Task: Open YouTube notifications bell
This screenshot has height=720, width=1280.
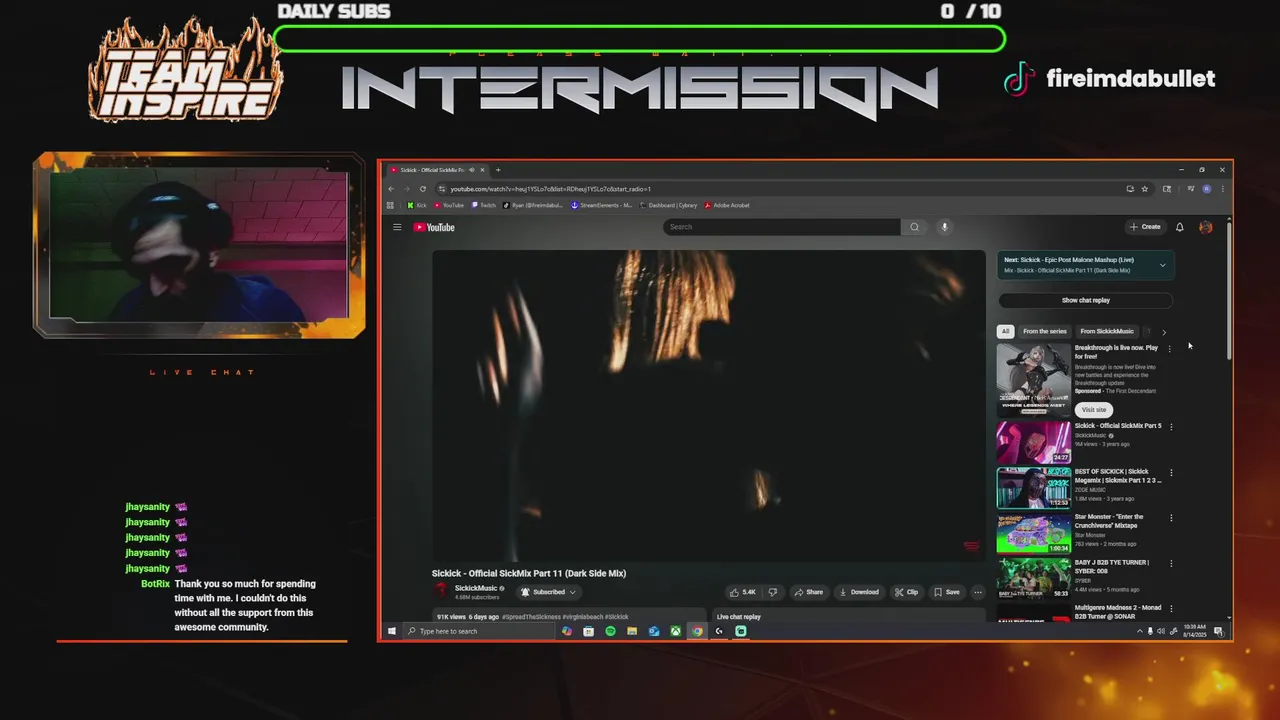Action: point(1180,227)
